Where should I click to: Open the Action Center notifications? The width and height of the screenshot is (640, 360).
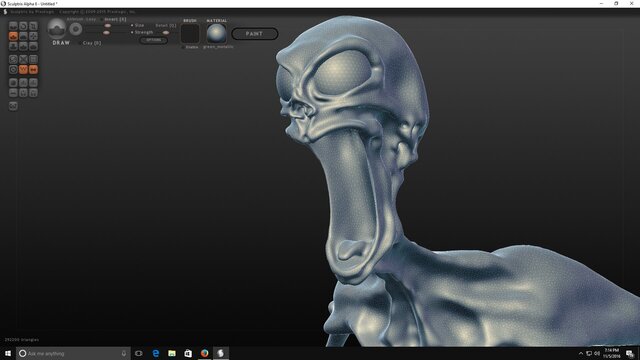point(630,353)
